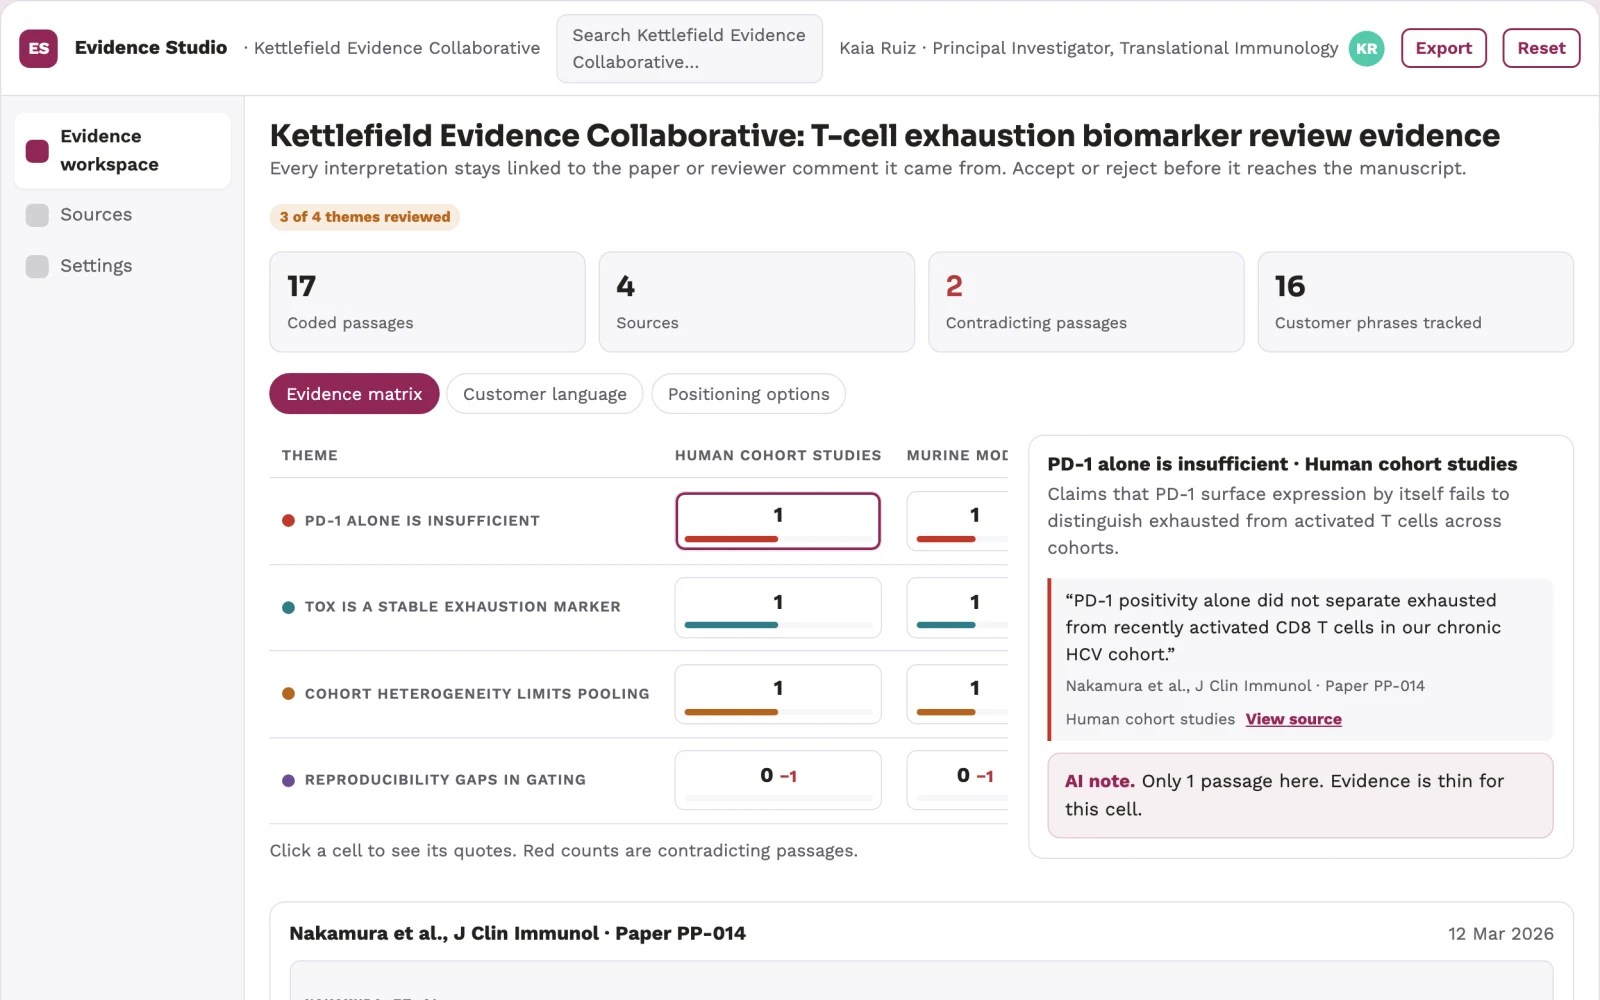
Task: Select Cohort heterogeneity Human cohort studies cell
Action: click(x=778, y=694)
